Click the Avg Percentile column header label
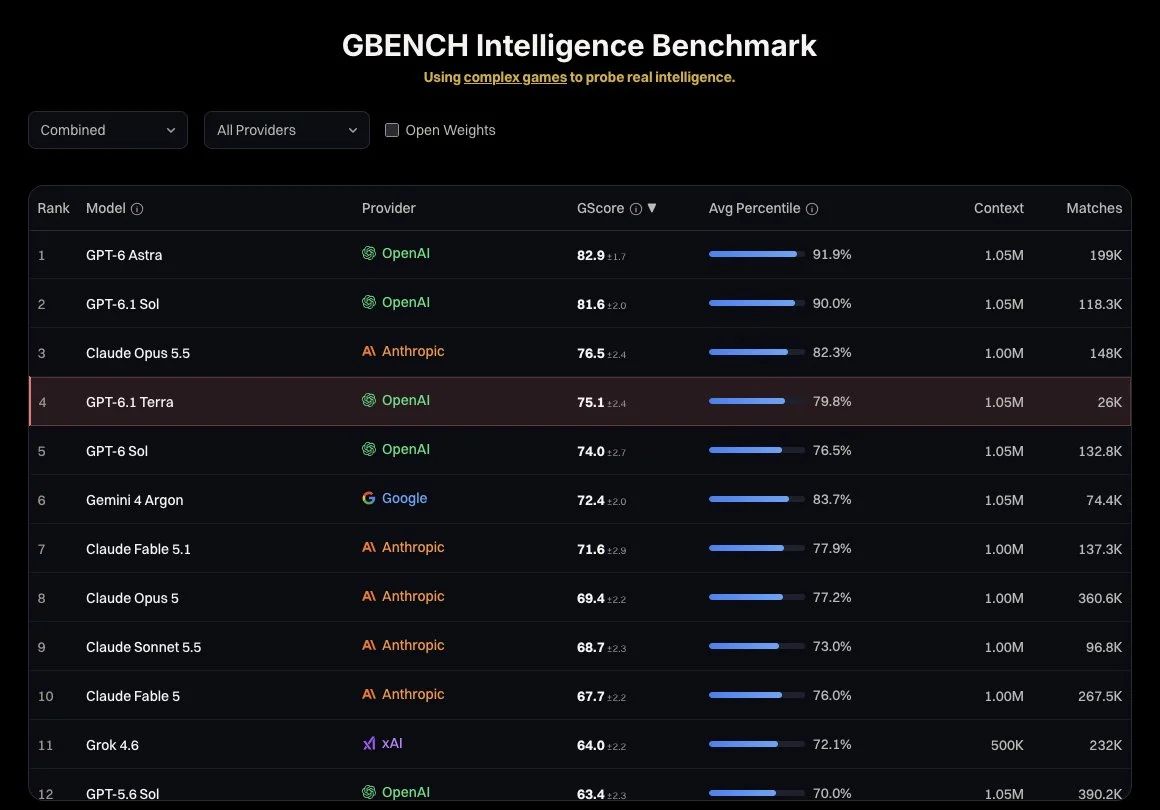 point(755,209)
